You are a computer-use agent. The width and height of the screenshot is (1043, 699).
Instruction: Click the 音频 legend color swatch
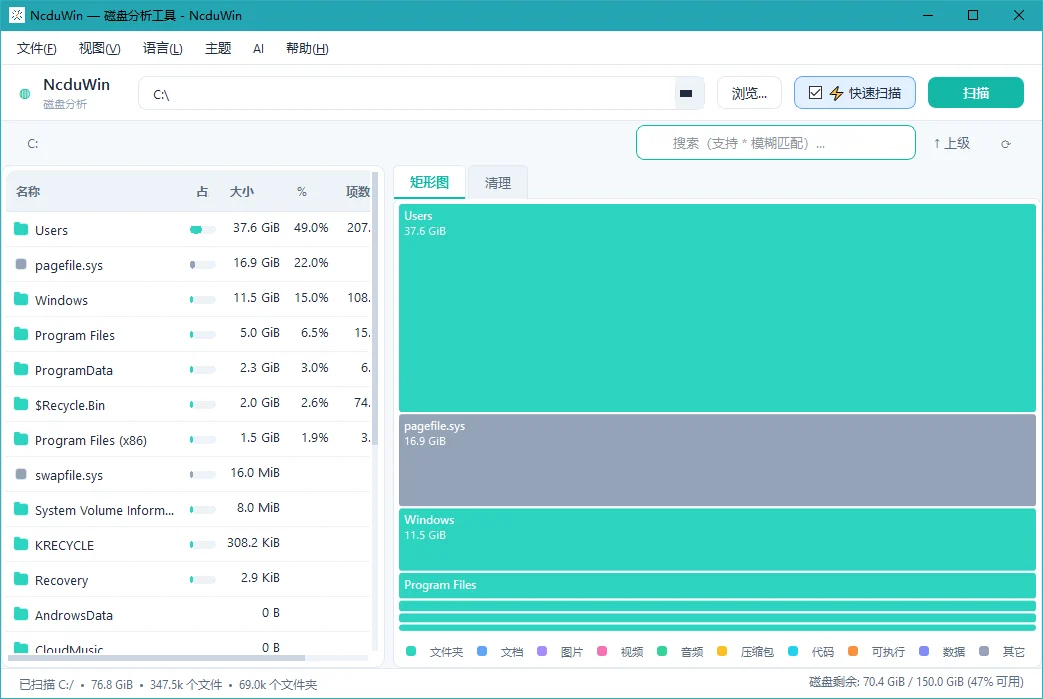662,651
